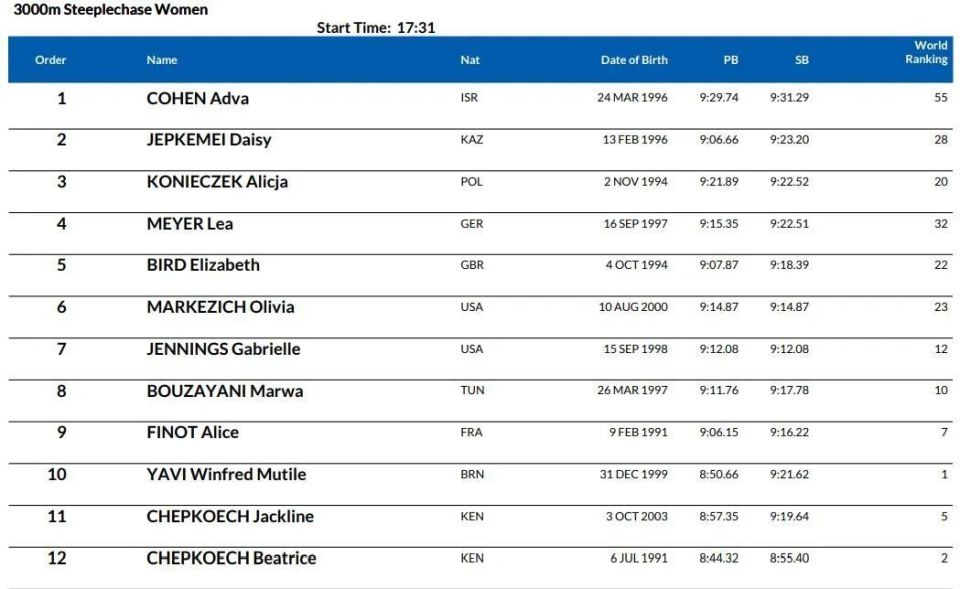Select the Nat column header
The image size is (960, 589).
(x=470, y=60)
